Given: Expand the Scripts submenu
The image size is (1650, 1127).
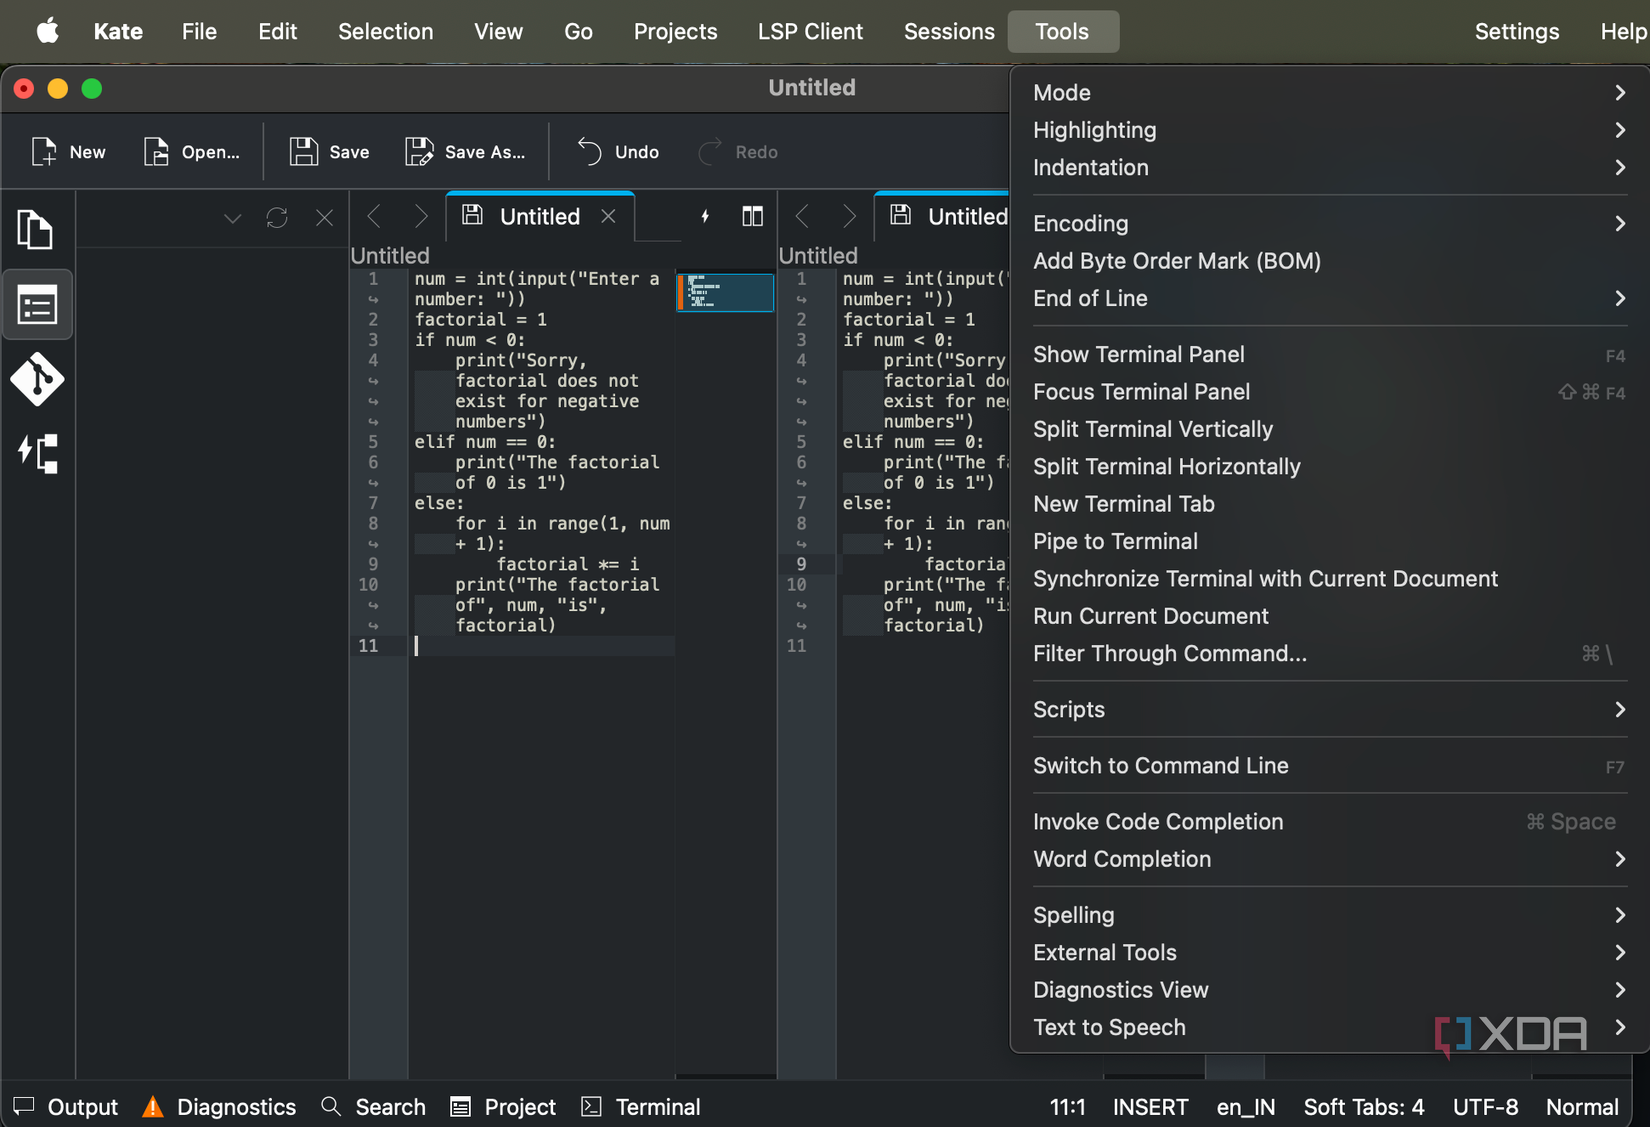Looking at the screenshot, I should pos(1069,709).
